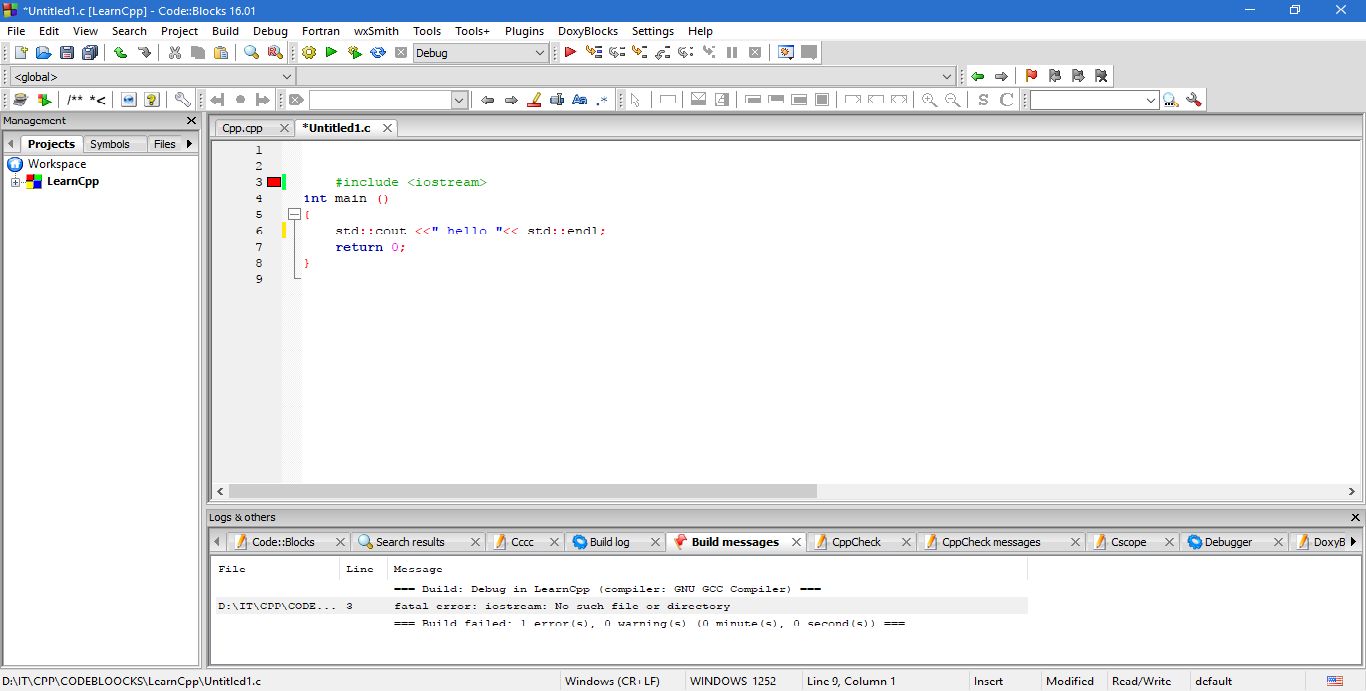
Task: Click the Build and run icon
Action: pyautogui.click(x=354, y=53)
